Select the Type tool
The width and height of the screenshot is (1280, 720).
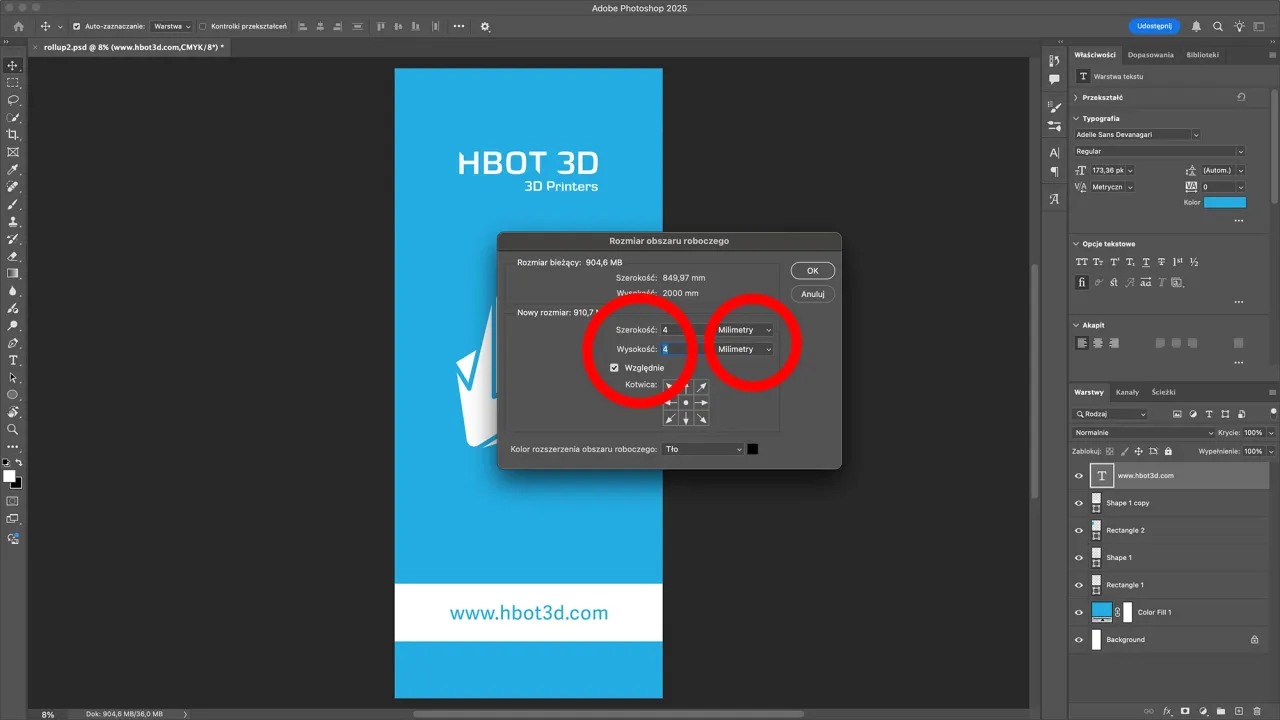(13, 360)
